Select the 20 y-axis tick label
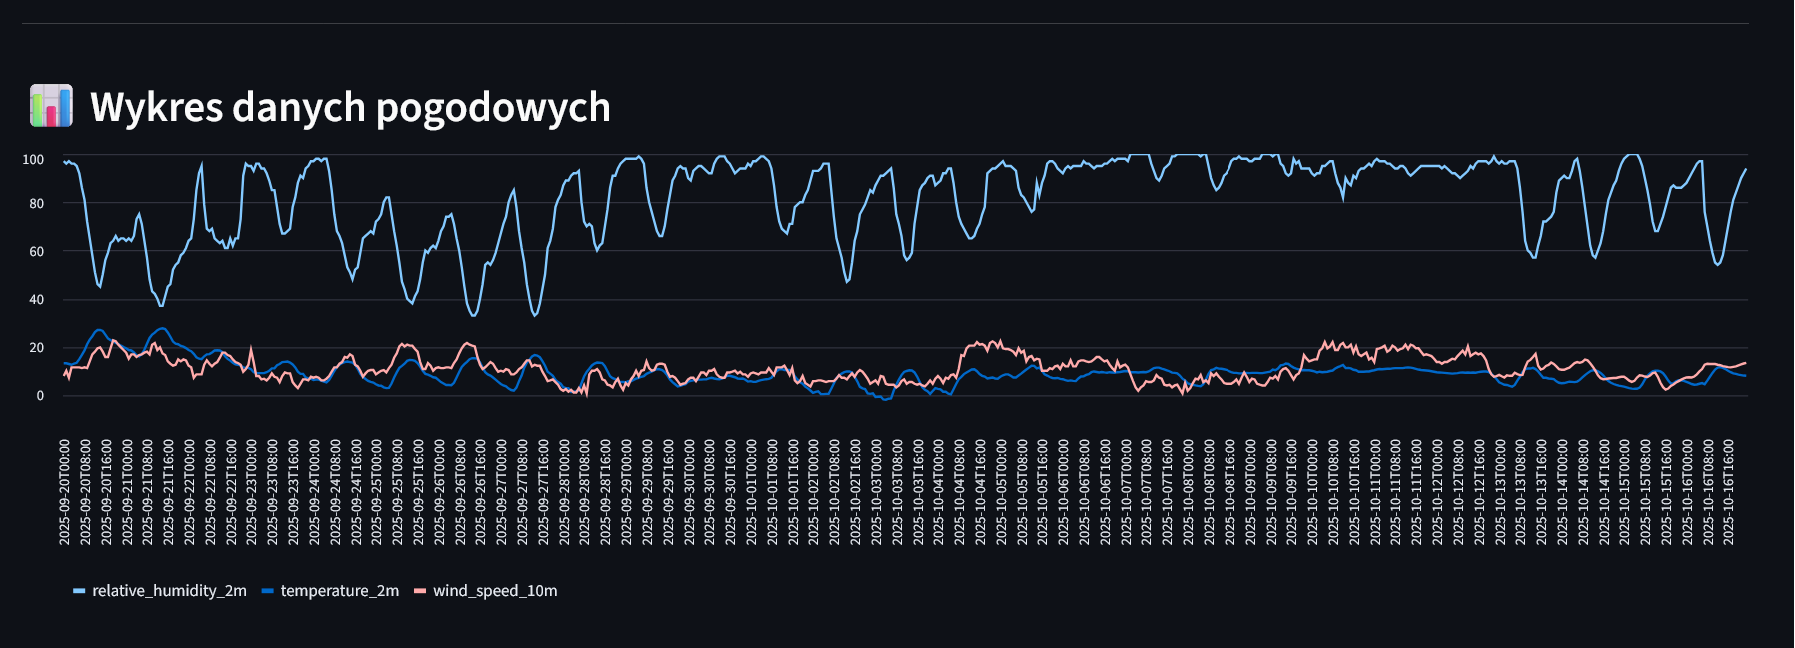This screenshot has width=1795, height=648. point(36,348)
